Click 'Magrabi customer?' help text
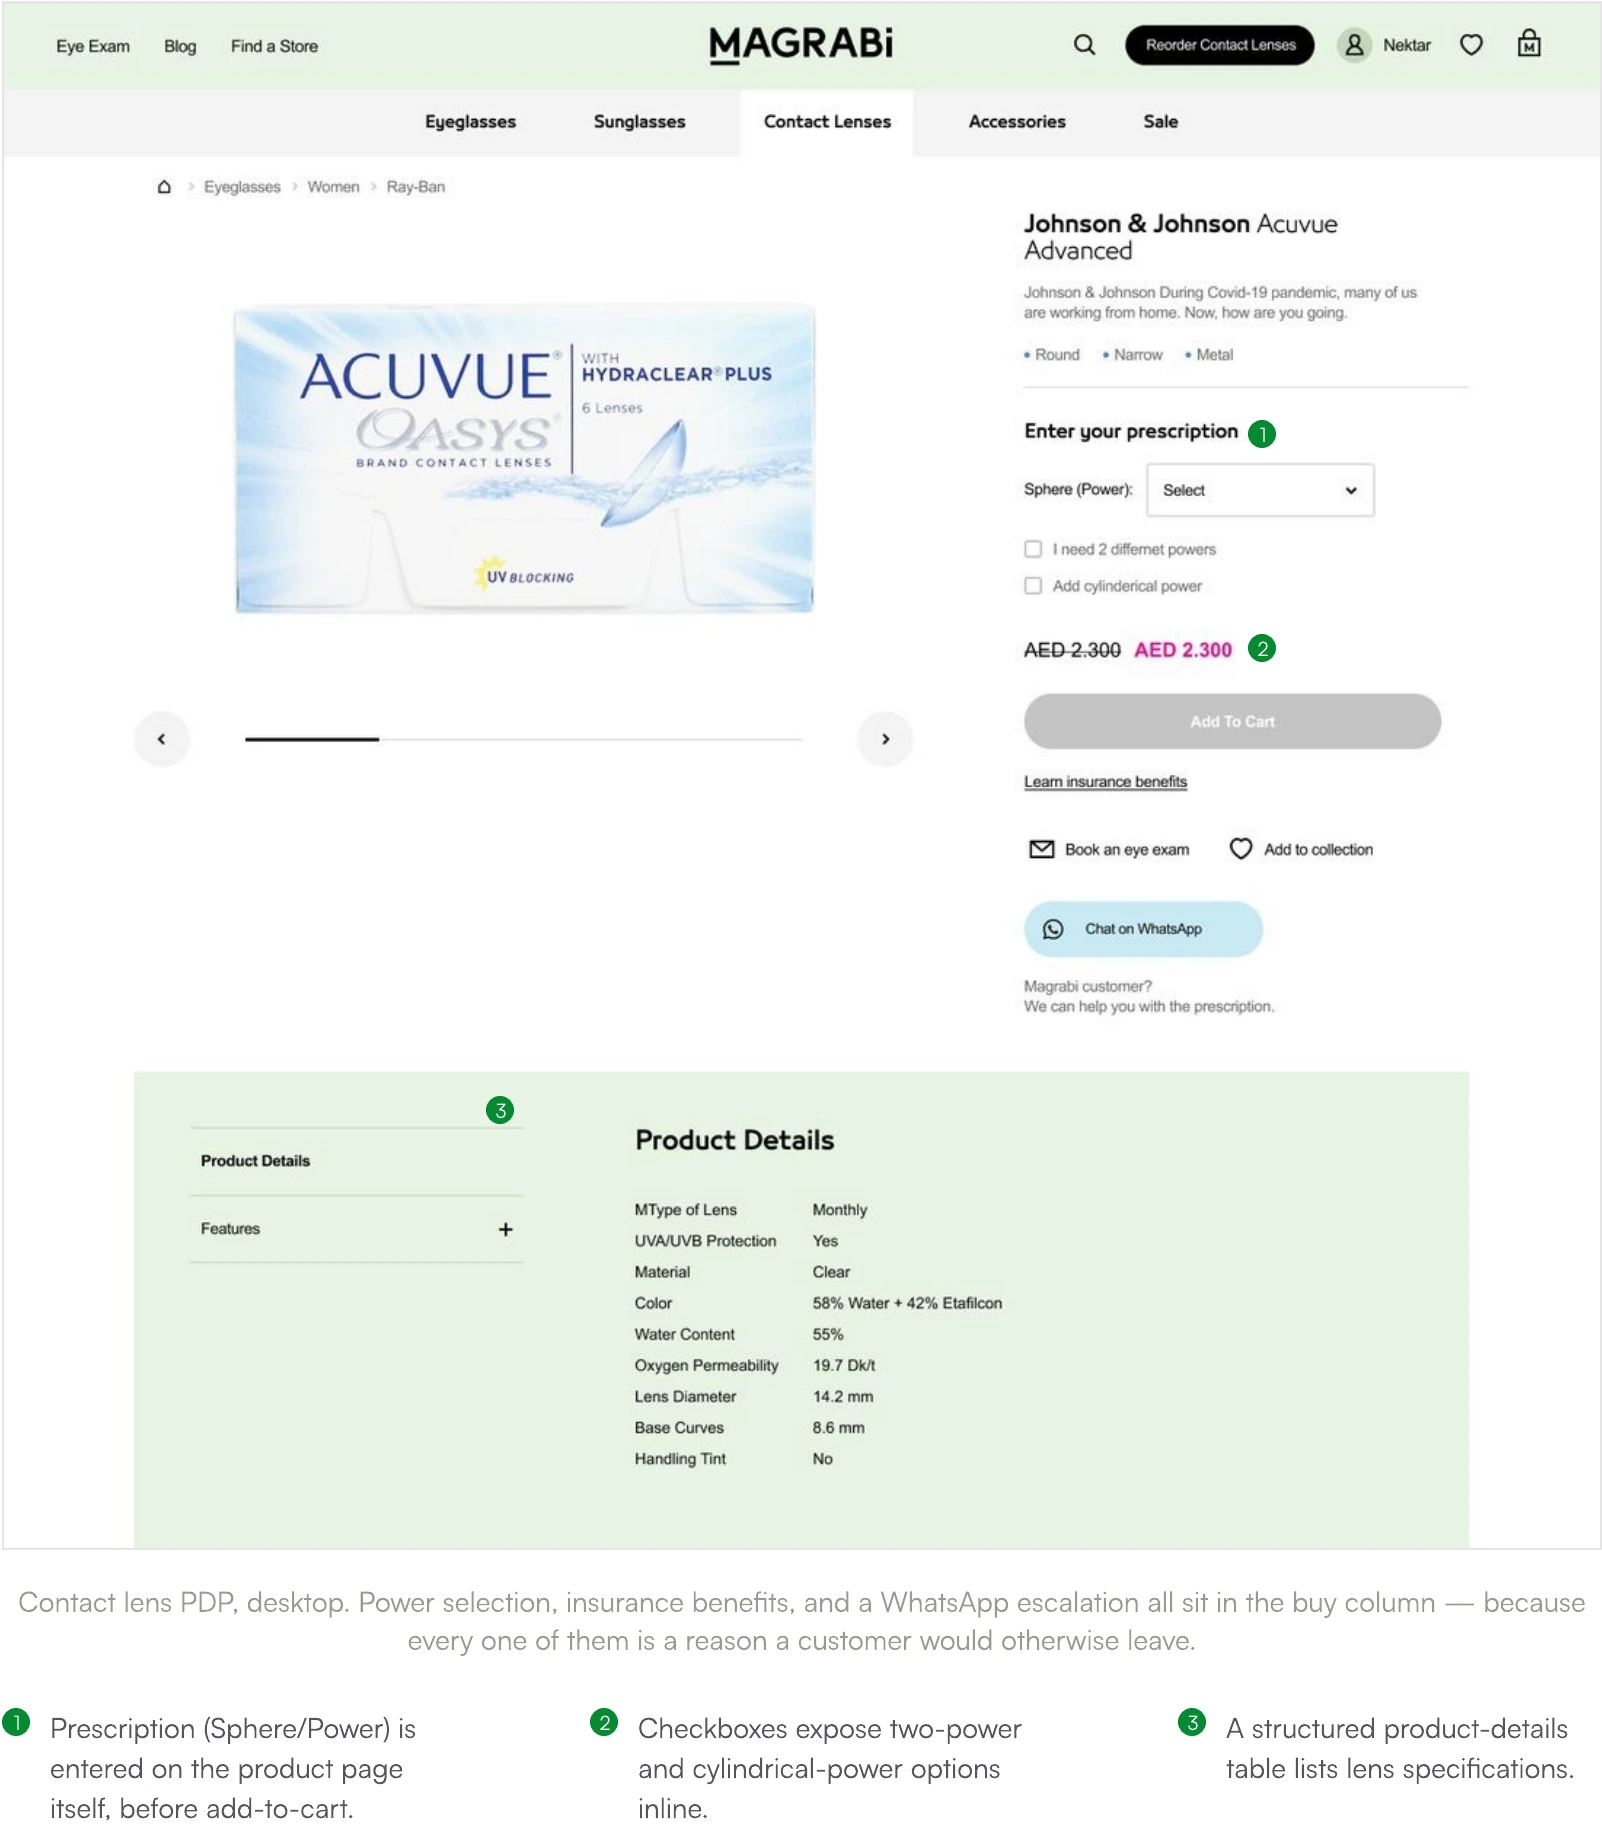Image resolution: width=1602 pixels, height=1830 pixels. 1088,987
